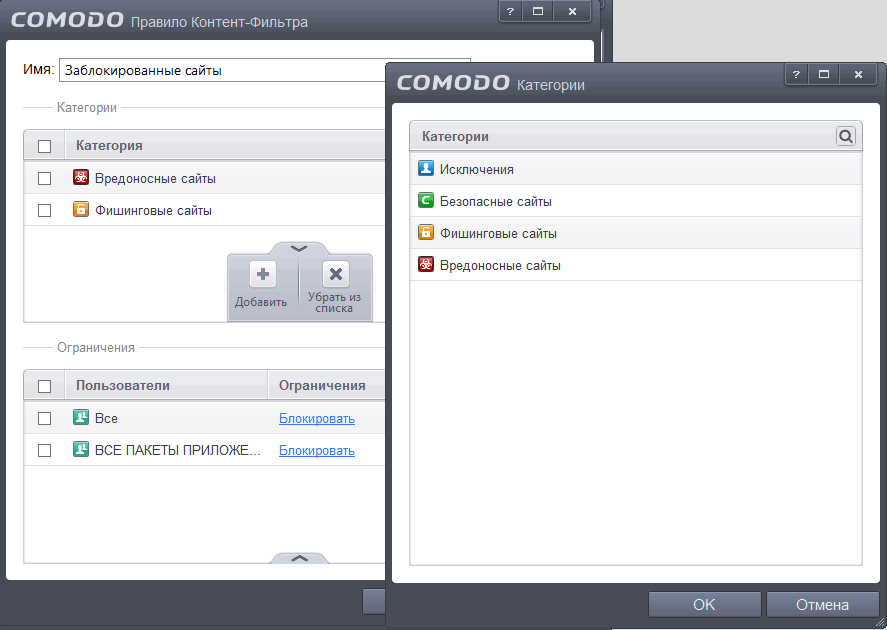Select the Безопасные сайты safe sites icon

(428, 202)
